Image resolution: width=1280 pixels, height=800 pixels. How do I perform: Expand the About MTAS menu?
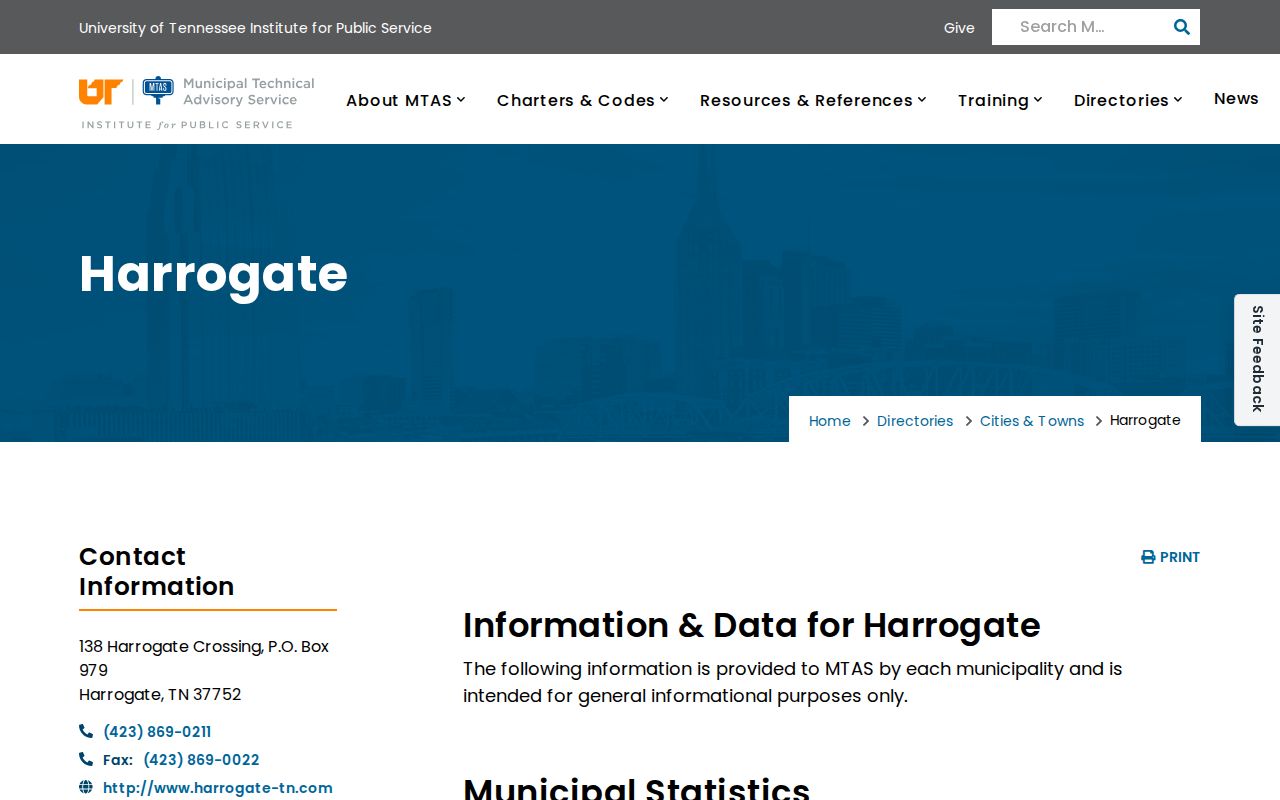coord(406,100)
